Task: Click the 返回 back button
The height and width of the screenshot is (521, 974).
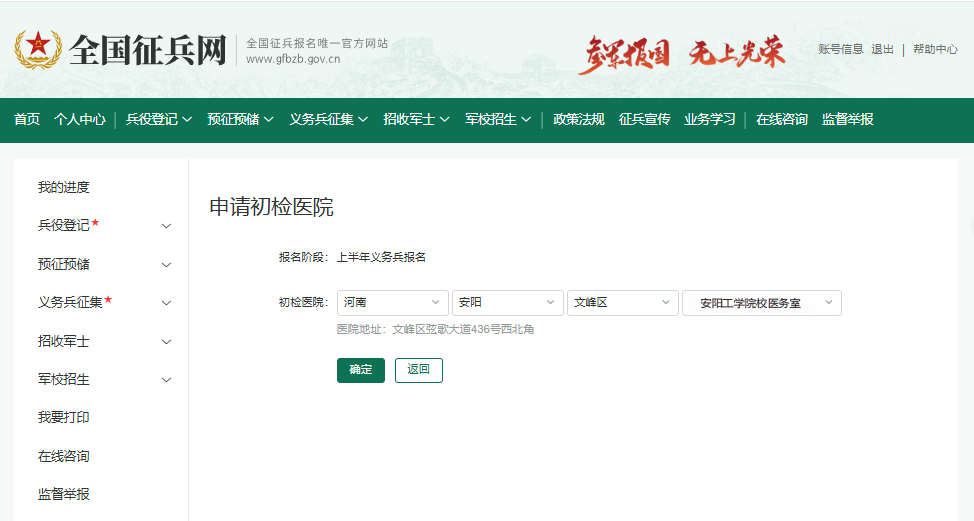Action: (x=418, y=370)
